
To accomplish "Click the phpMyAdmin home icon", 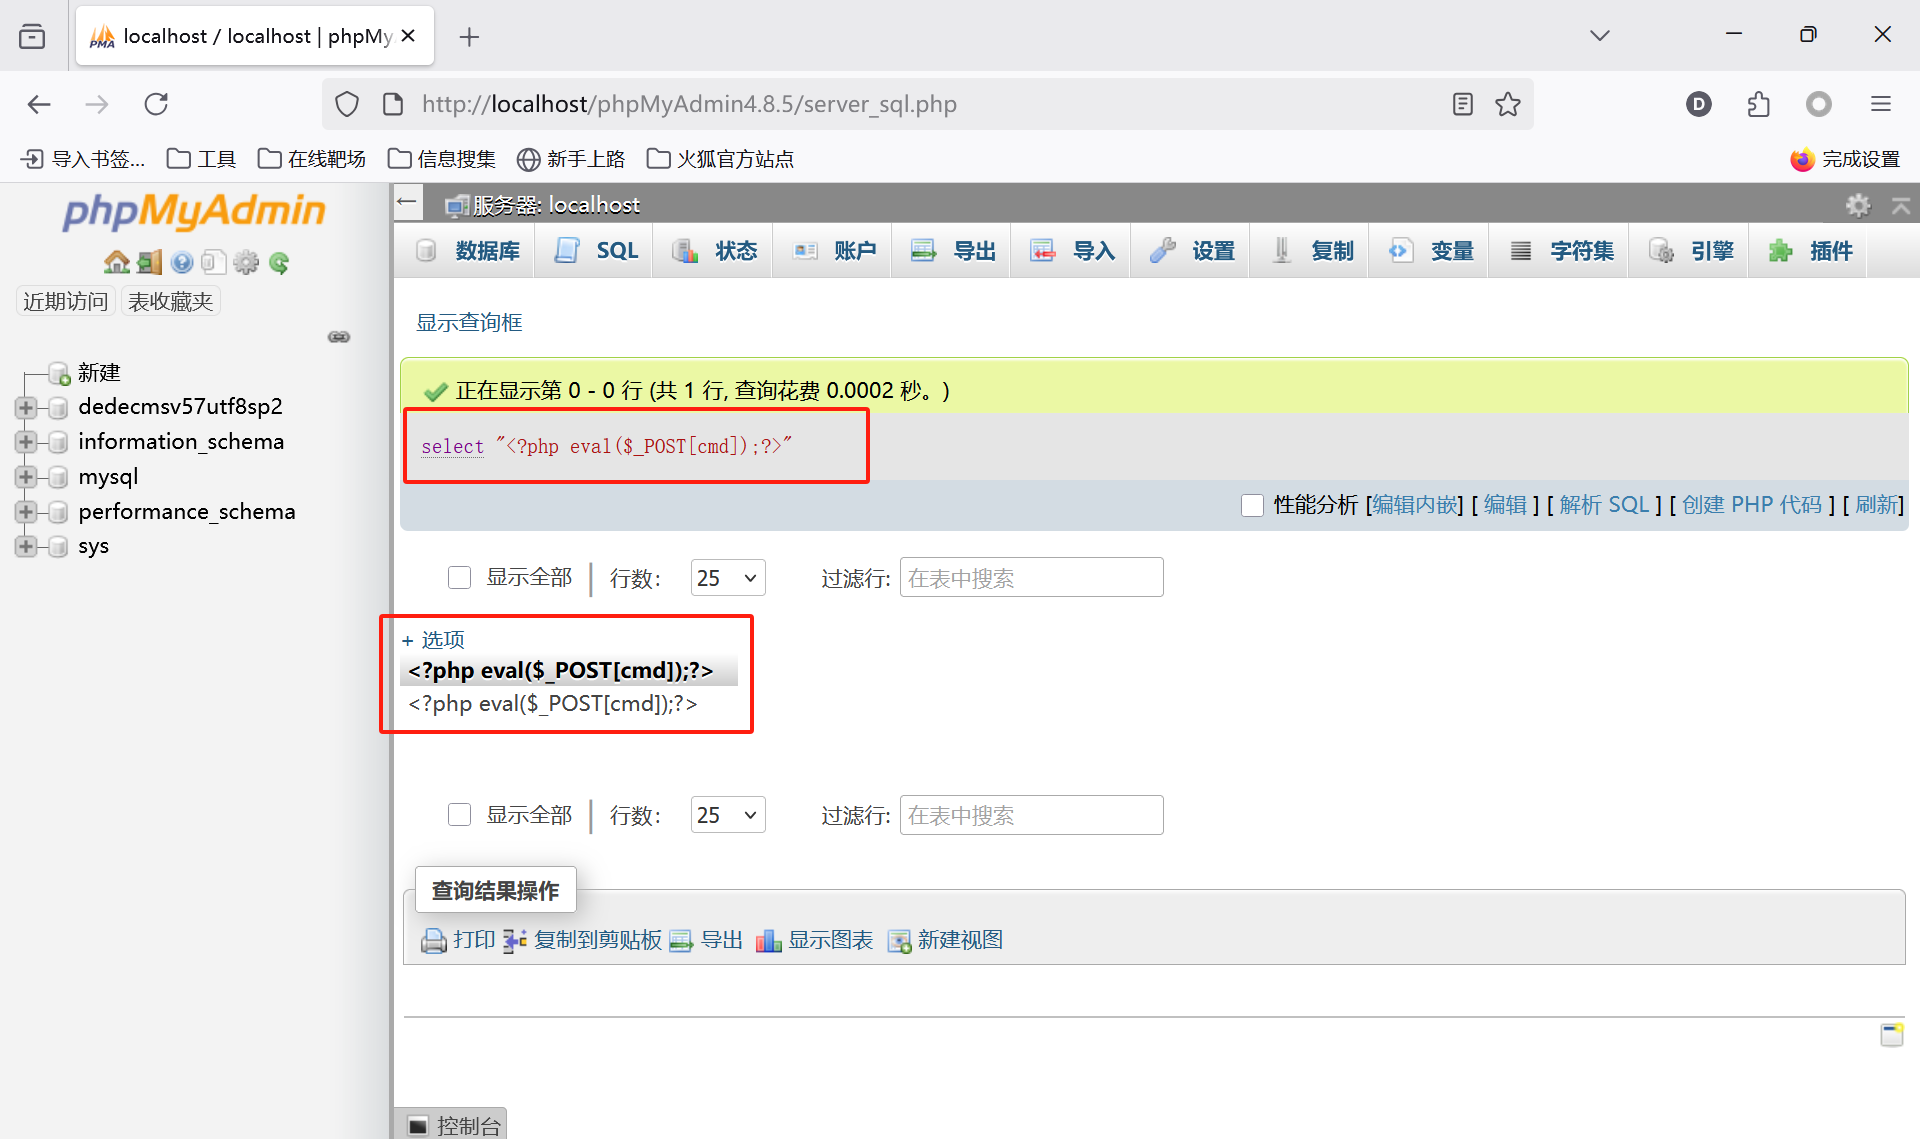I will click(116, 263).
